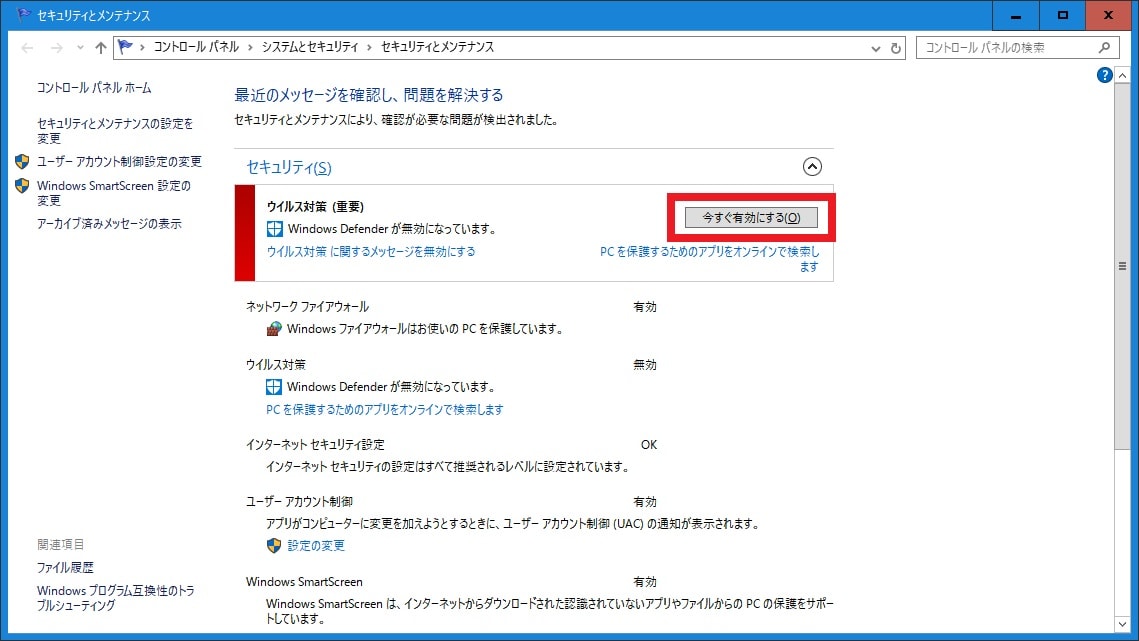This screenshot has height=641, width=1139.
Task: Click インターネット セキュリティ設定 label
Action: [315, 444]
